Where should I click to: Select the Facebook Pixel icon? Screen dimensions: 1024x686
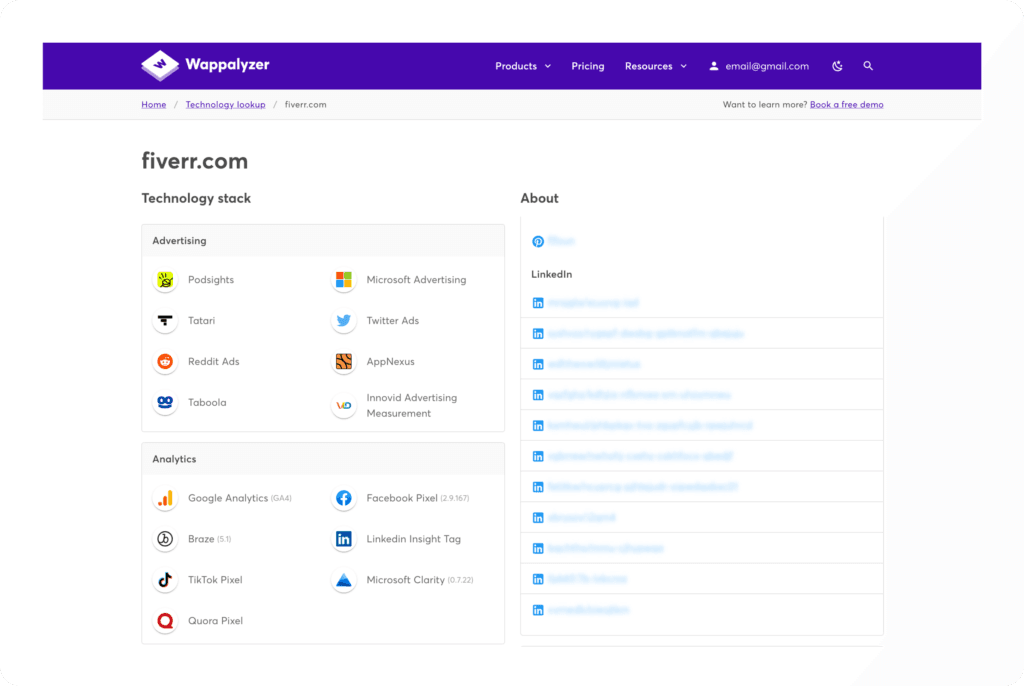tap(344, 498)
